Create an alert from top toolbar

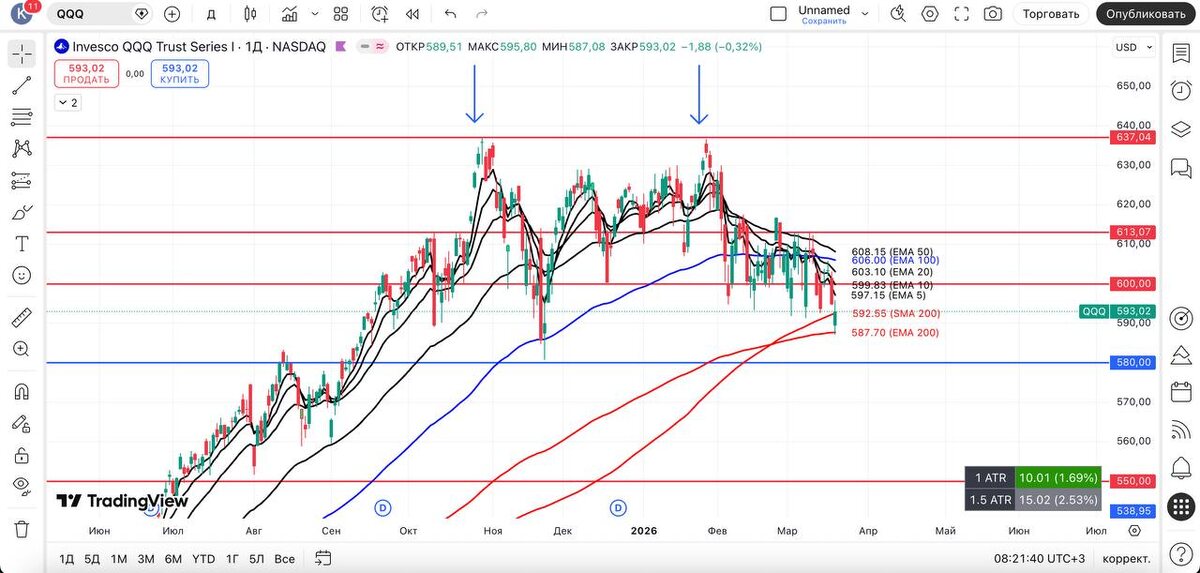[x=380, y=14]
